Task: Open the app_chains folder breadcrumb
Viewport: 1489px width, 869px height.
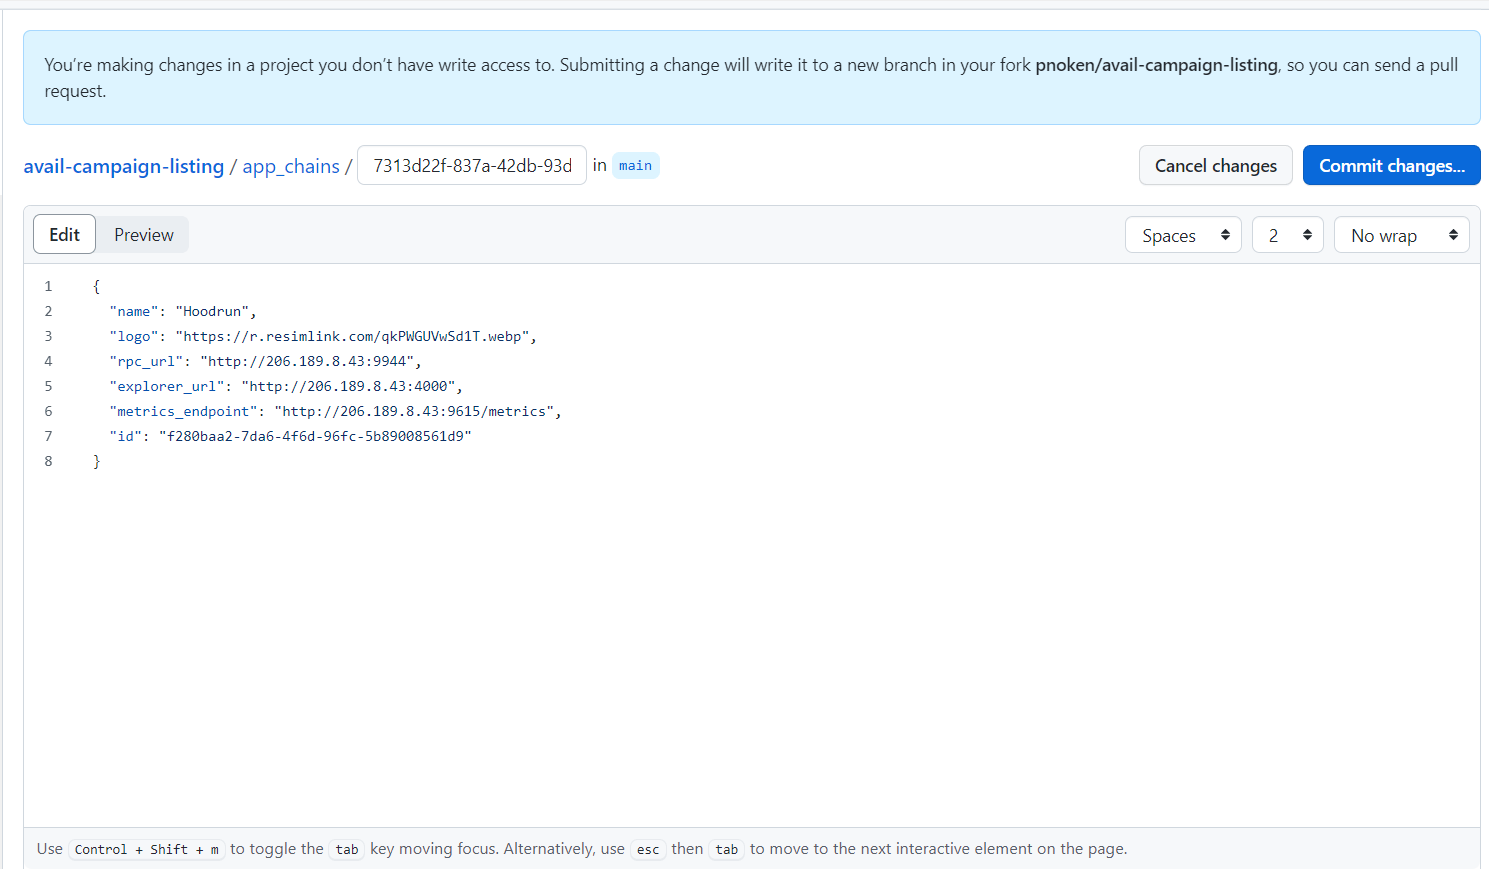Action: click(291, 166)
